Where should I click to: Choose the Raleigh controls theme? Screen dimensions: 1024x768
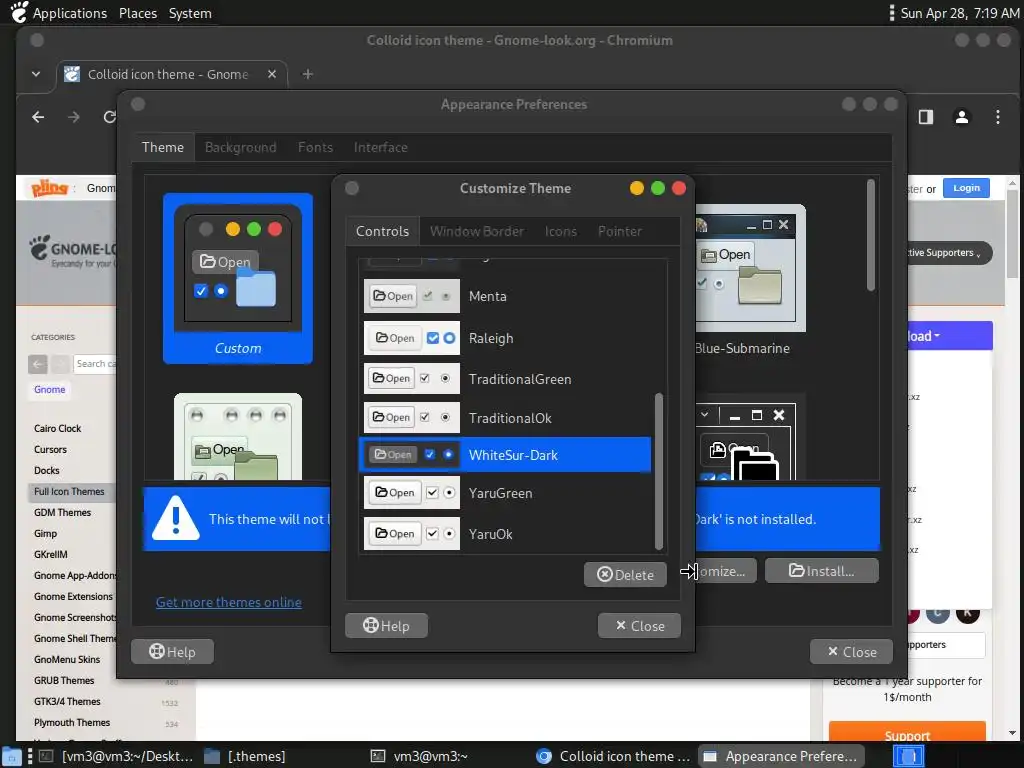tap(505, 338)
